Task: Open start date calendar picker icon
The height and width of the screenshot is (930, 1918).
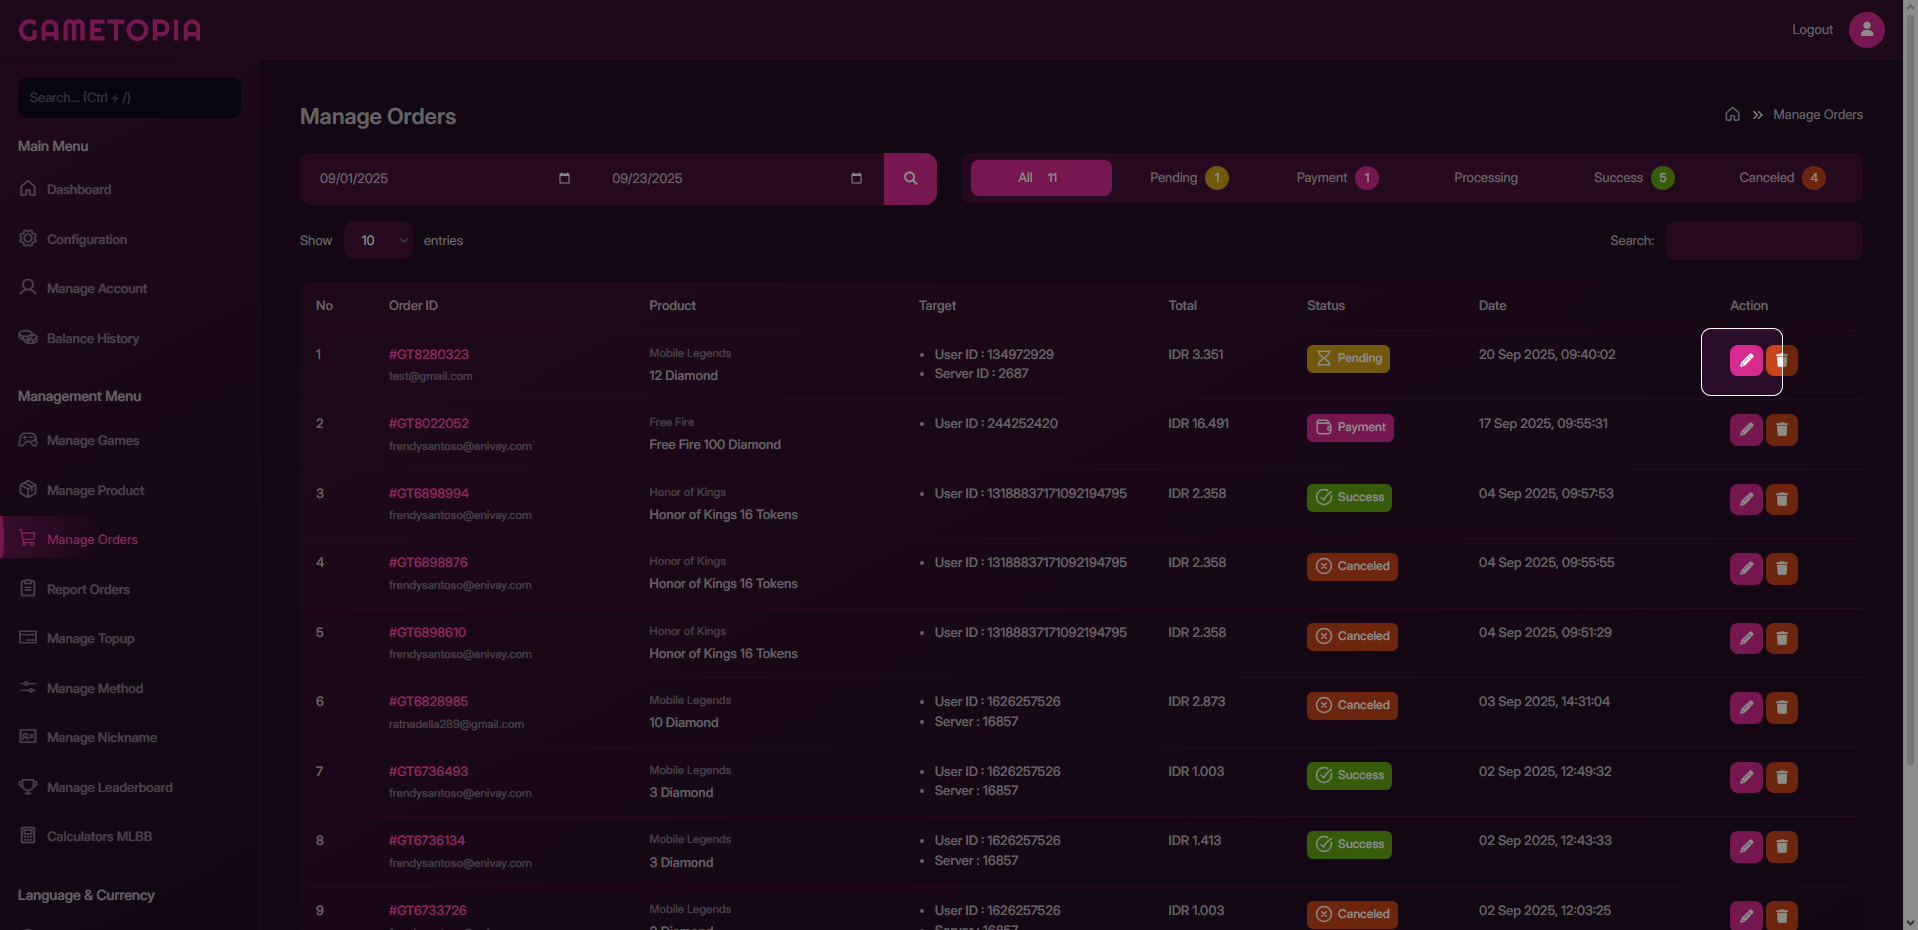Action: [x=564, y=178]
